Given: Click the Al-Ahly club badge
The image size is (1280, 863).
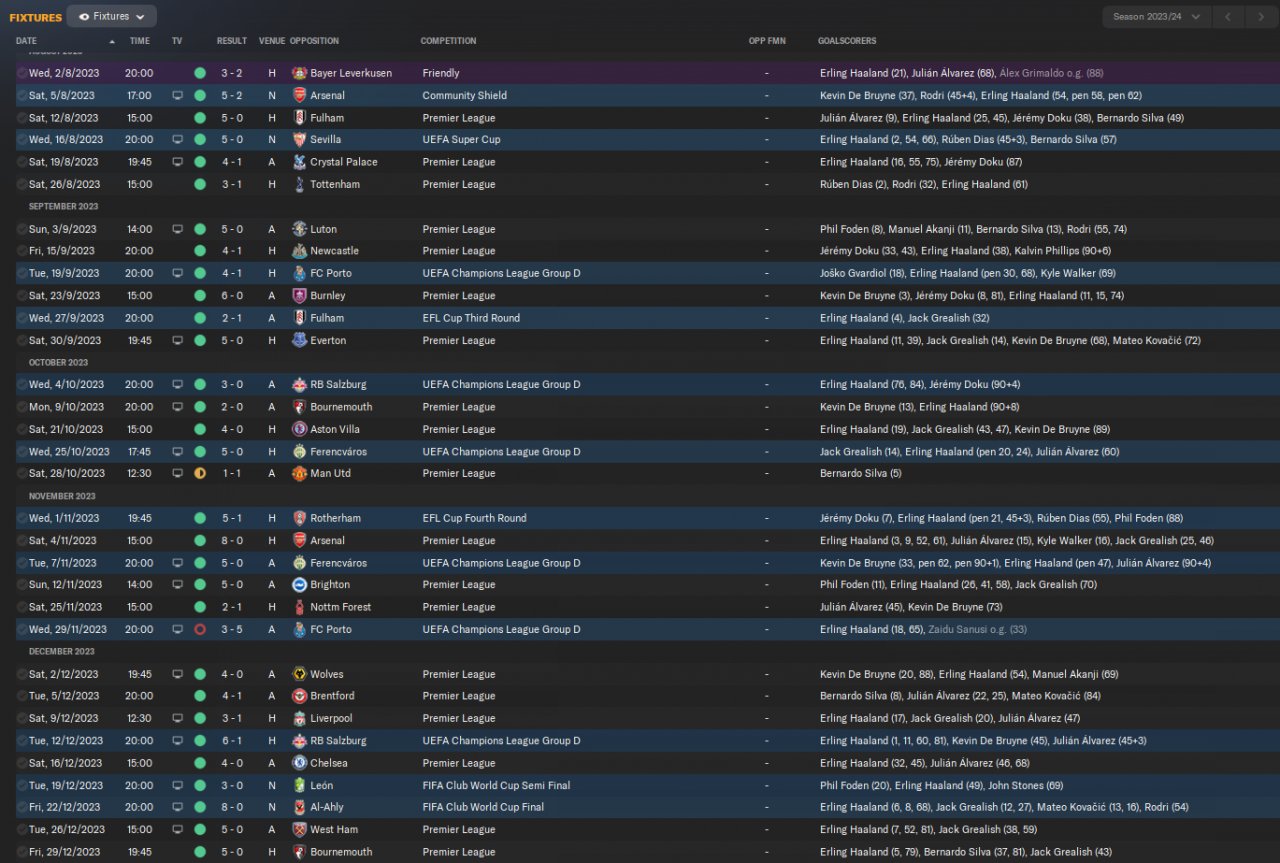Looking at the screenshot, I should pos(299,807).
